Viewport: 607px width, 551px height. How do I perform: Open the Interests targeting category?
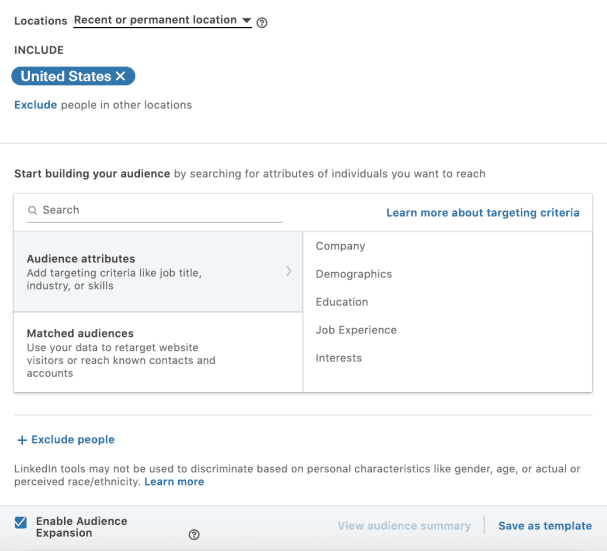point(339,358)
